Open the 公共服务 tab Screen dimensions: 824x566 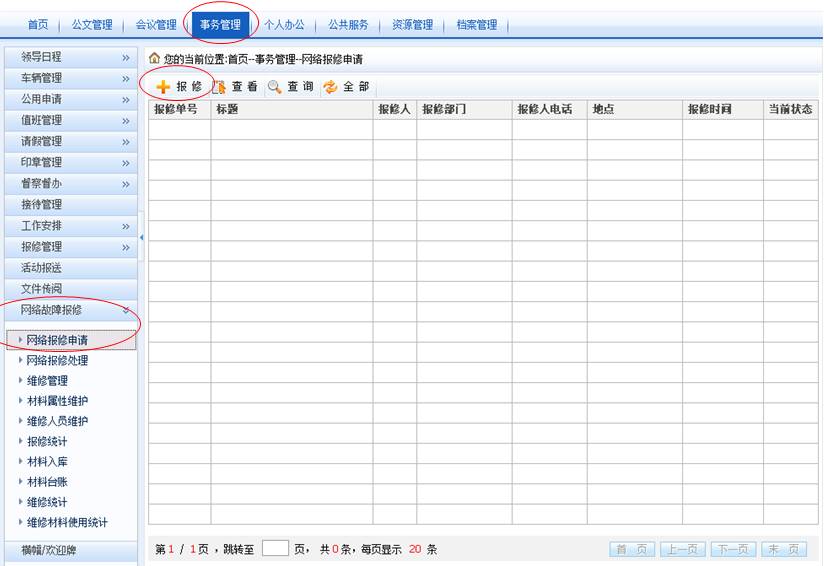pos(348,25)
